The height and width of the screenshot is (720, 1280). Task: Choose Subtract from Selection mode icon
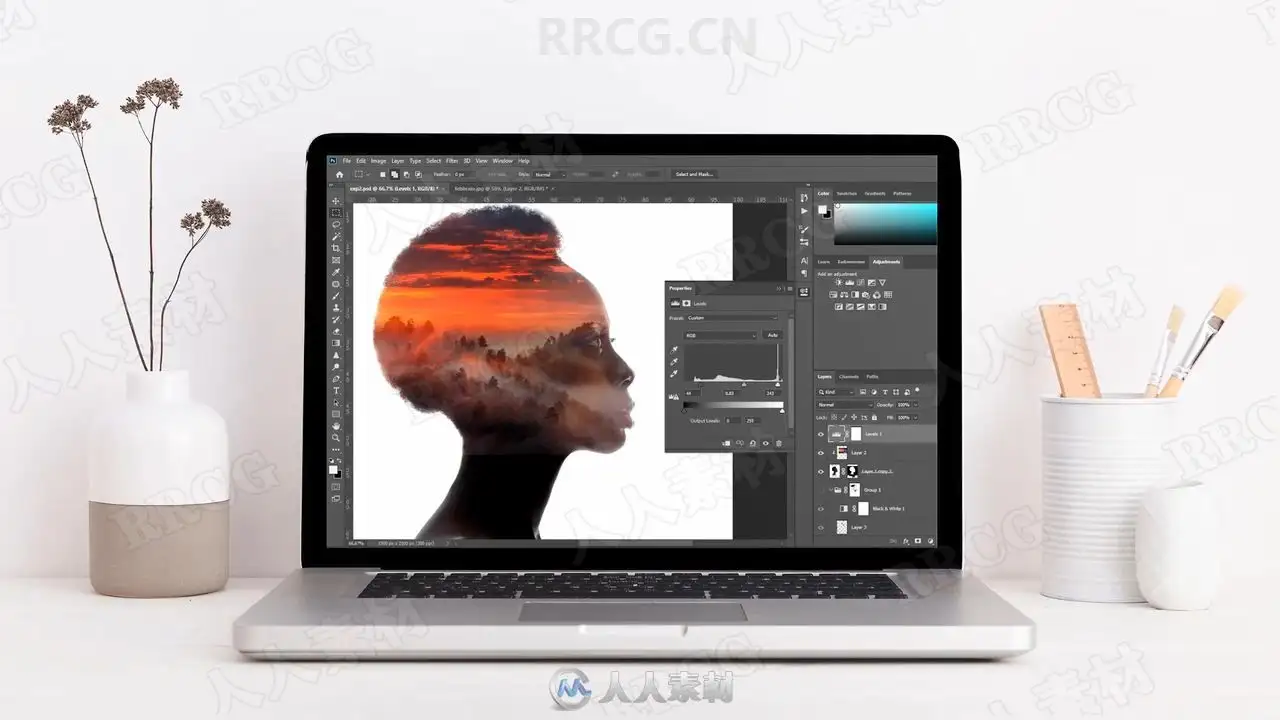(407, 174)
